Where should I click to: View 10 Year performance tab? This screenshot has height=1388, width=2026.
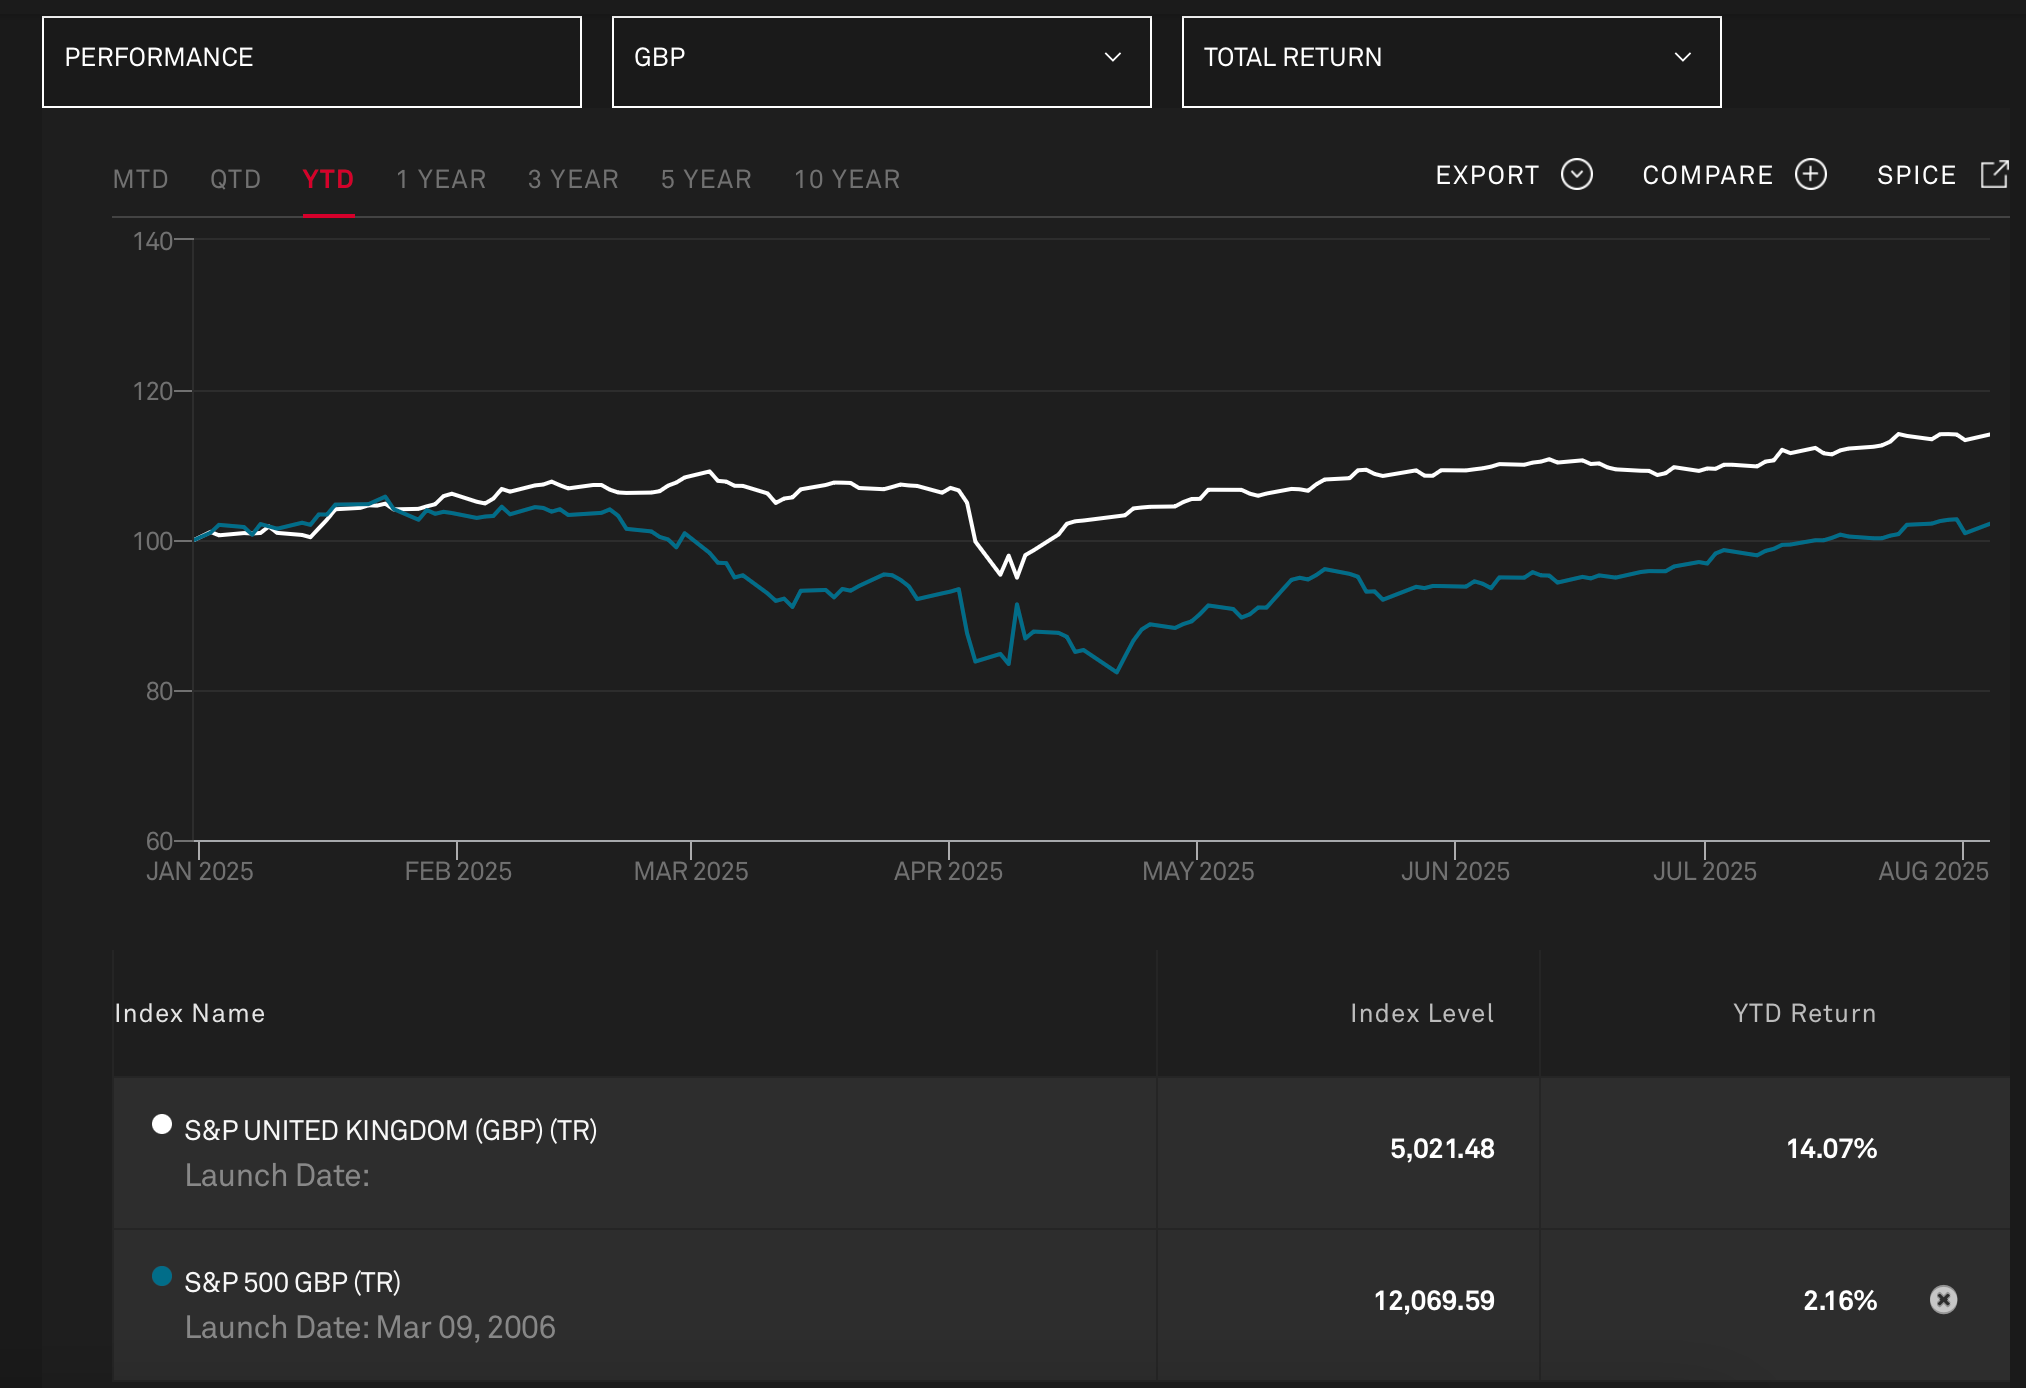847,179
